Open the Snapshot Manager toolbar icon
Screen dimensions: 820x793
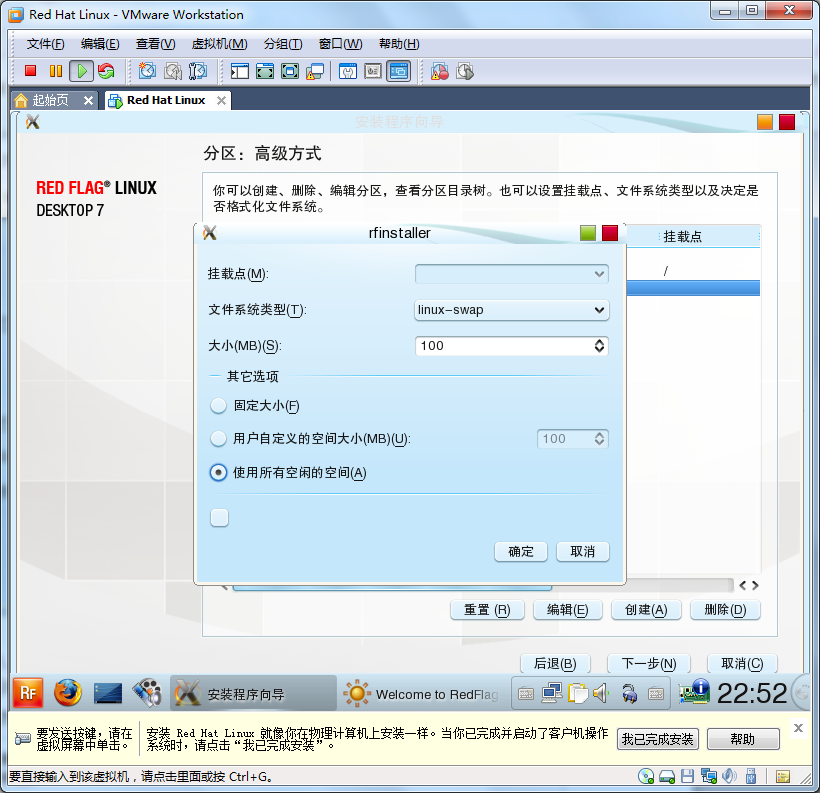198,71
